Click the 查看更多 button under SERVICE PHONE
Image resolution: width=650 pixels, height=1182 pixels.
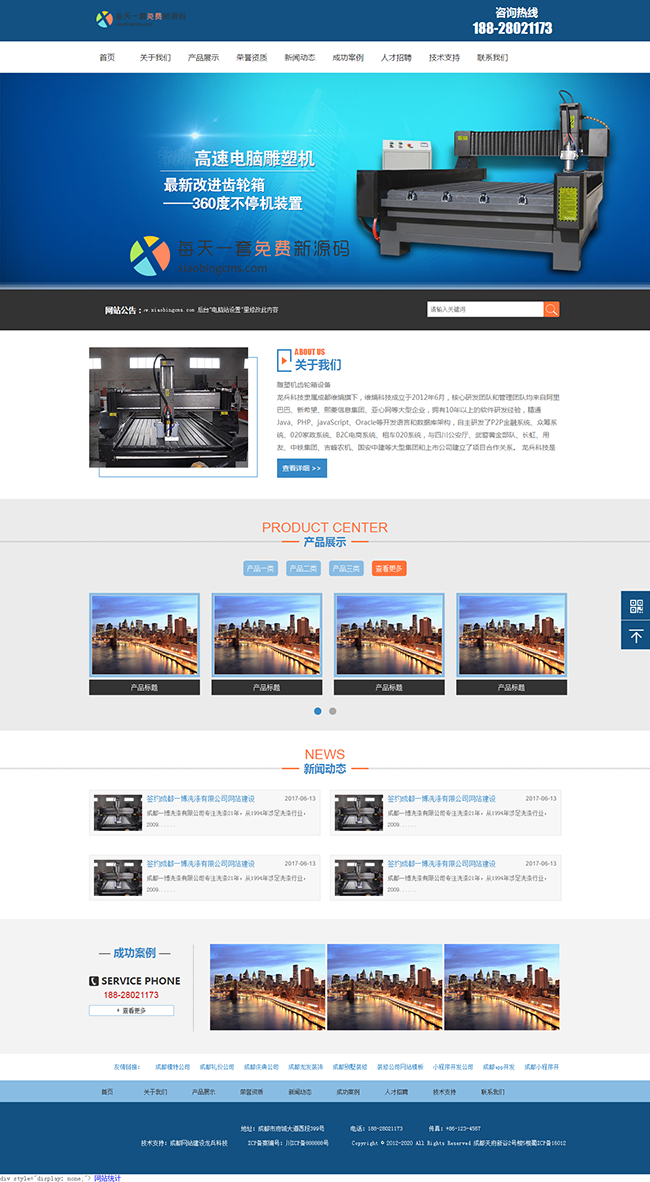click(131, 1010)
